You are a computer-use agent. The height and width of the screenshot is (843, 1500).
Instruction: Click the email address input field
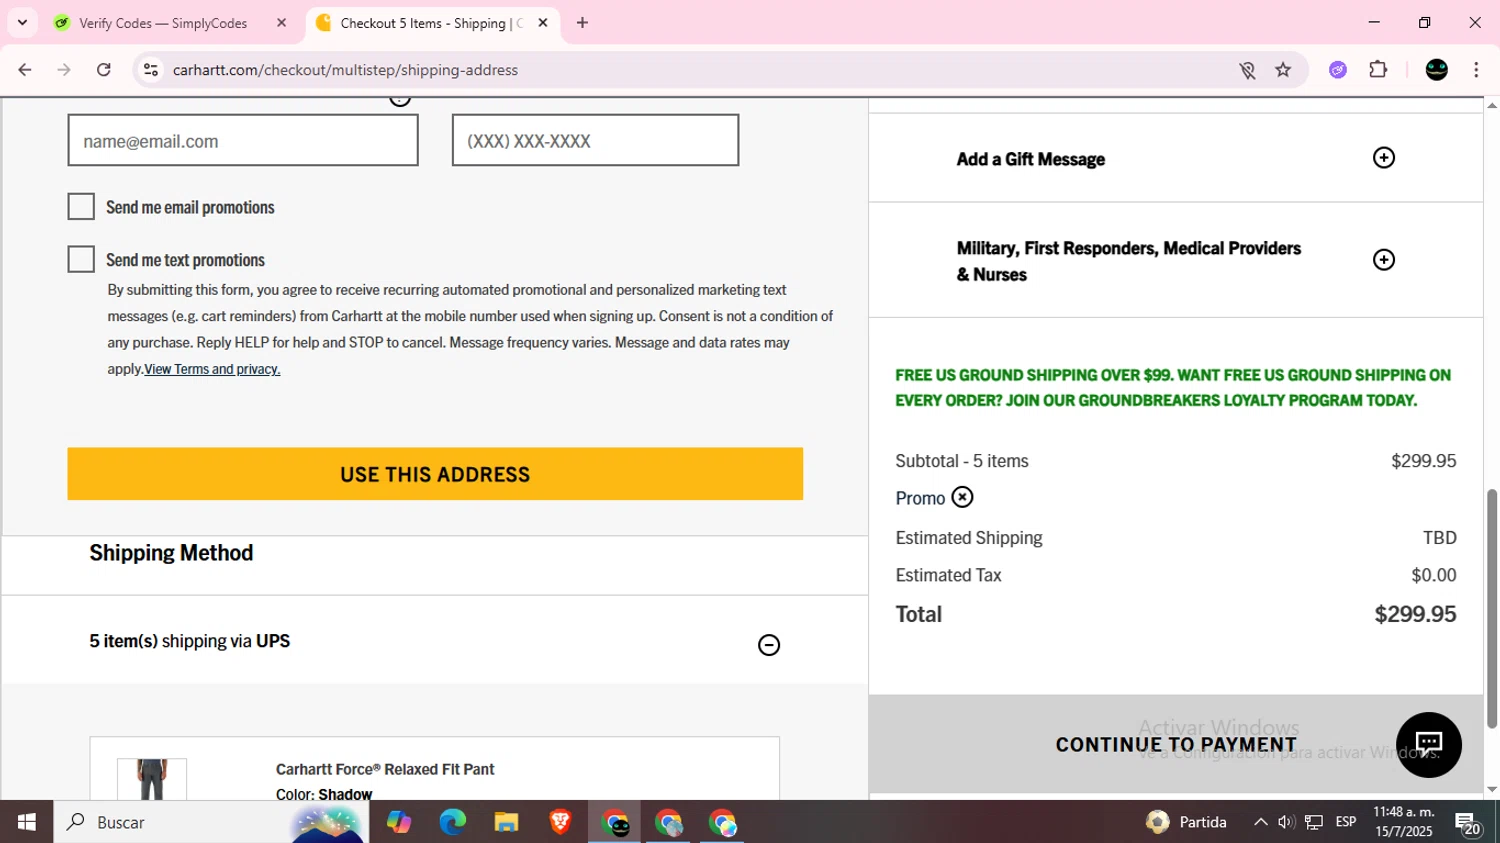click(x=243, y=140)
